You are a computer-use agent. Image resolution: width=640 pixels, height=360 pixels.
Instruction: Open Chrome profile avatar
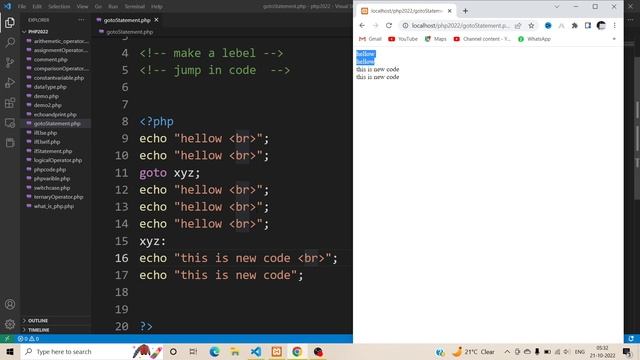pos(601,25)
